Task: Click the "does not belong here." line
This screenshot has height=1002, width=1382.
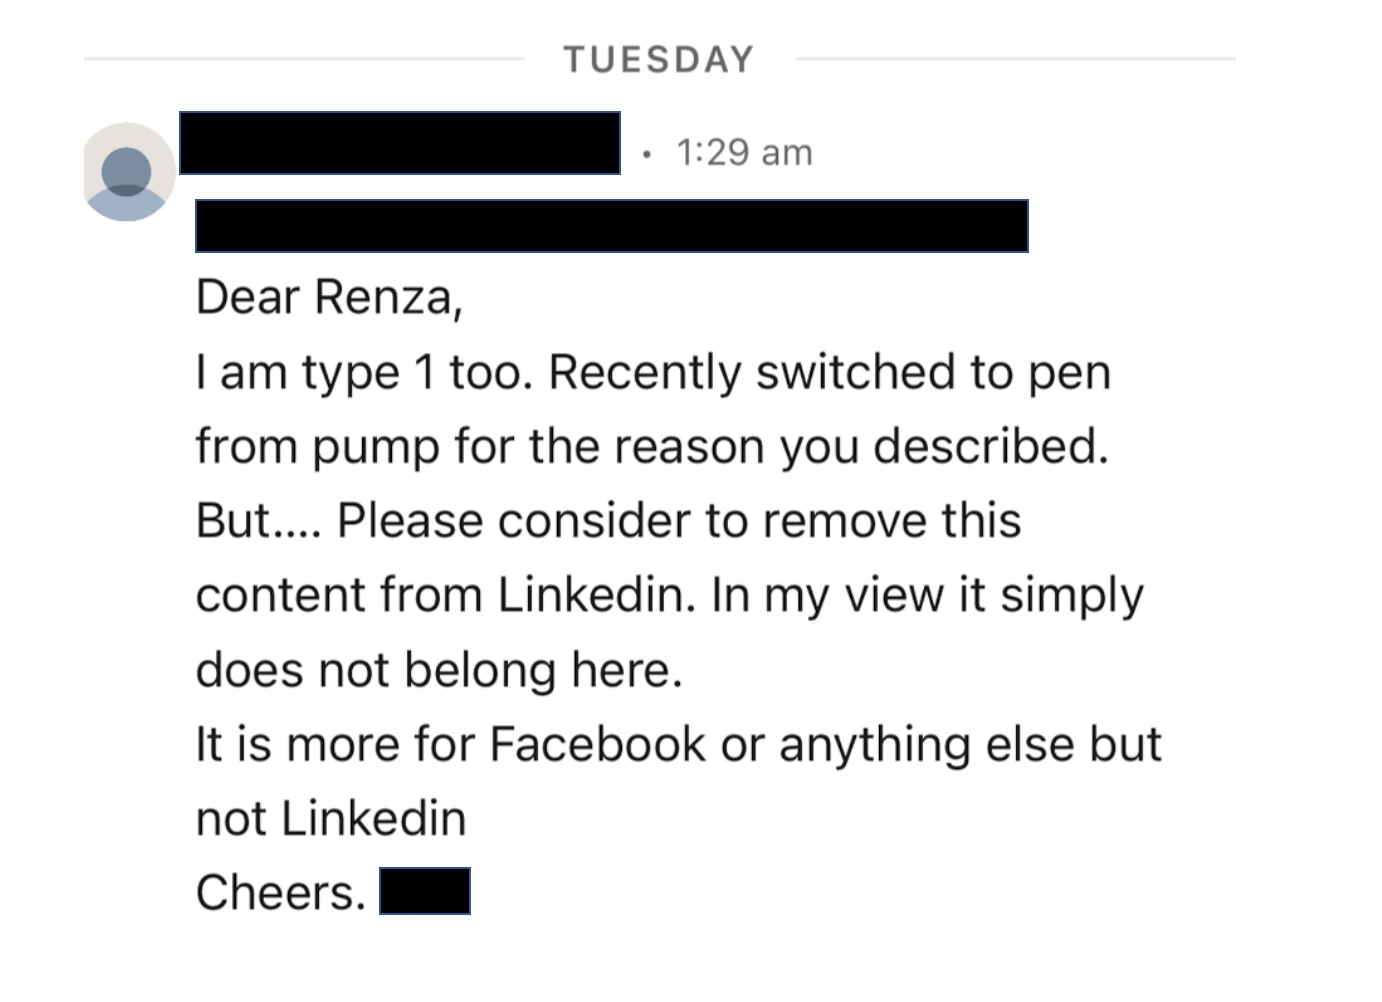Action: pyautogui.click(x=439, y=669)
